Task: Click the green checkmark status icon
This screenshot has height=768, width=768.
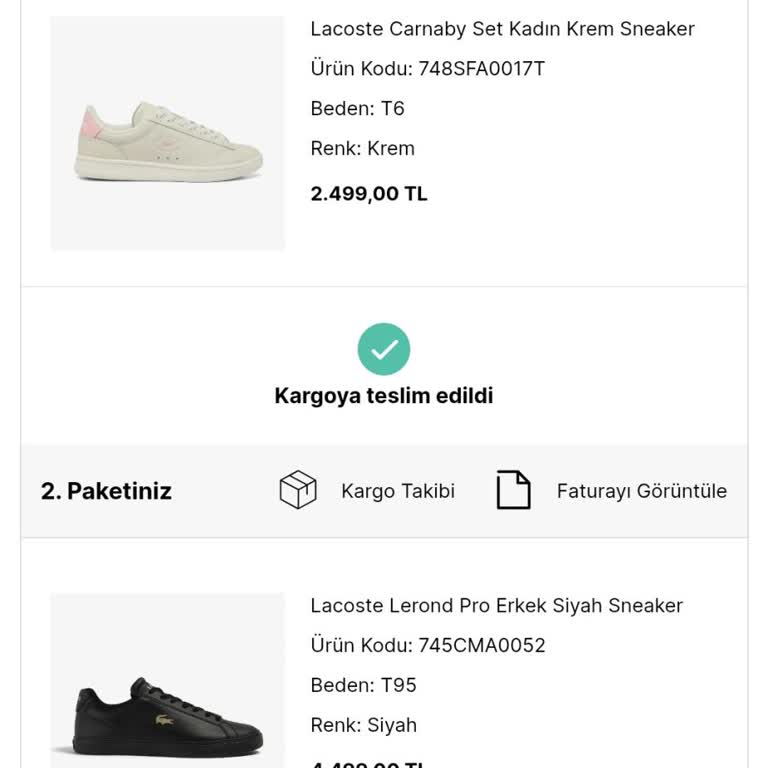Action: [384, 349]
